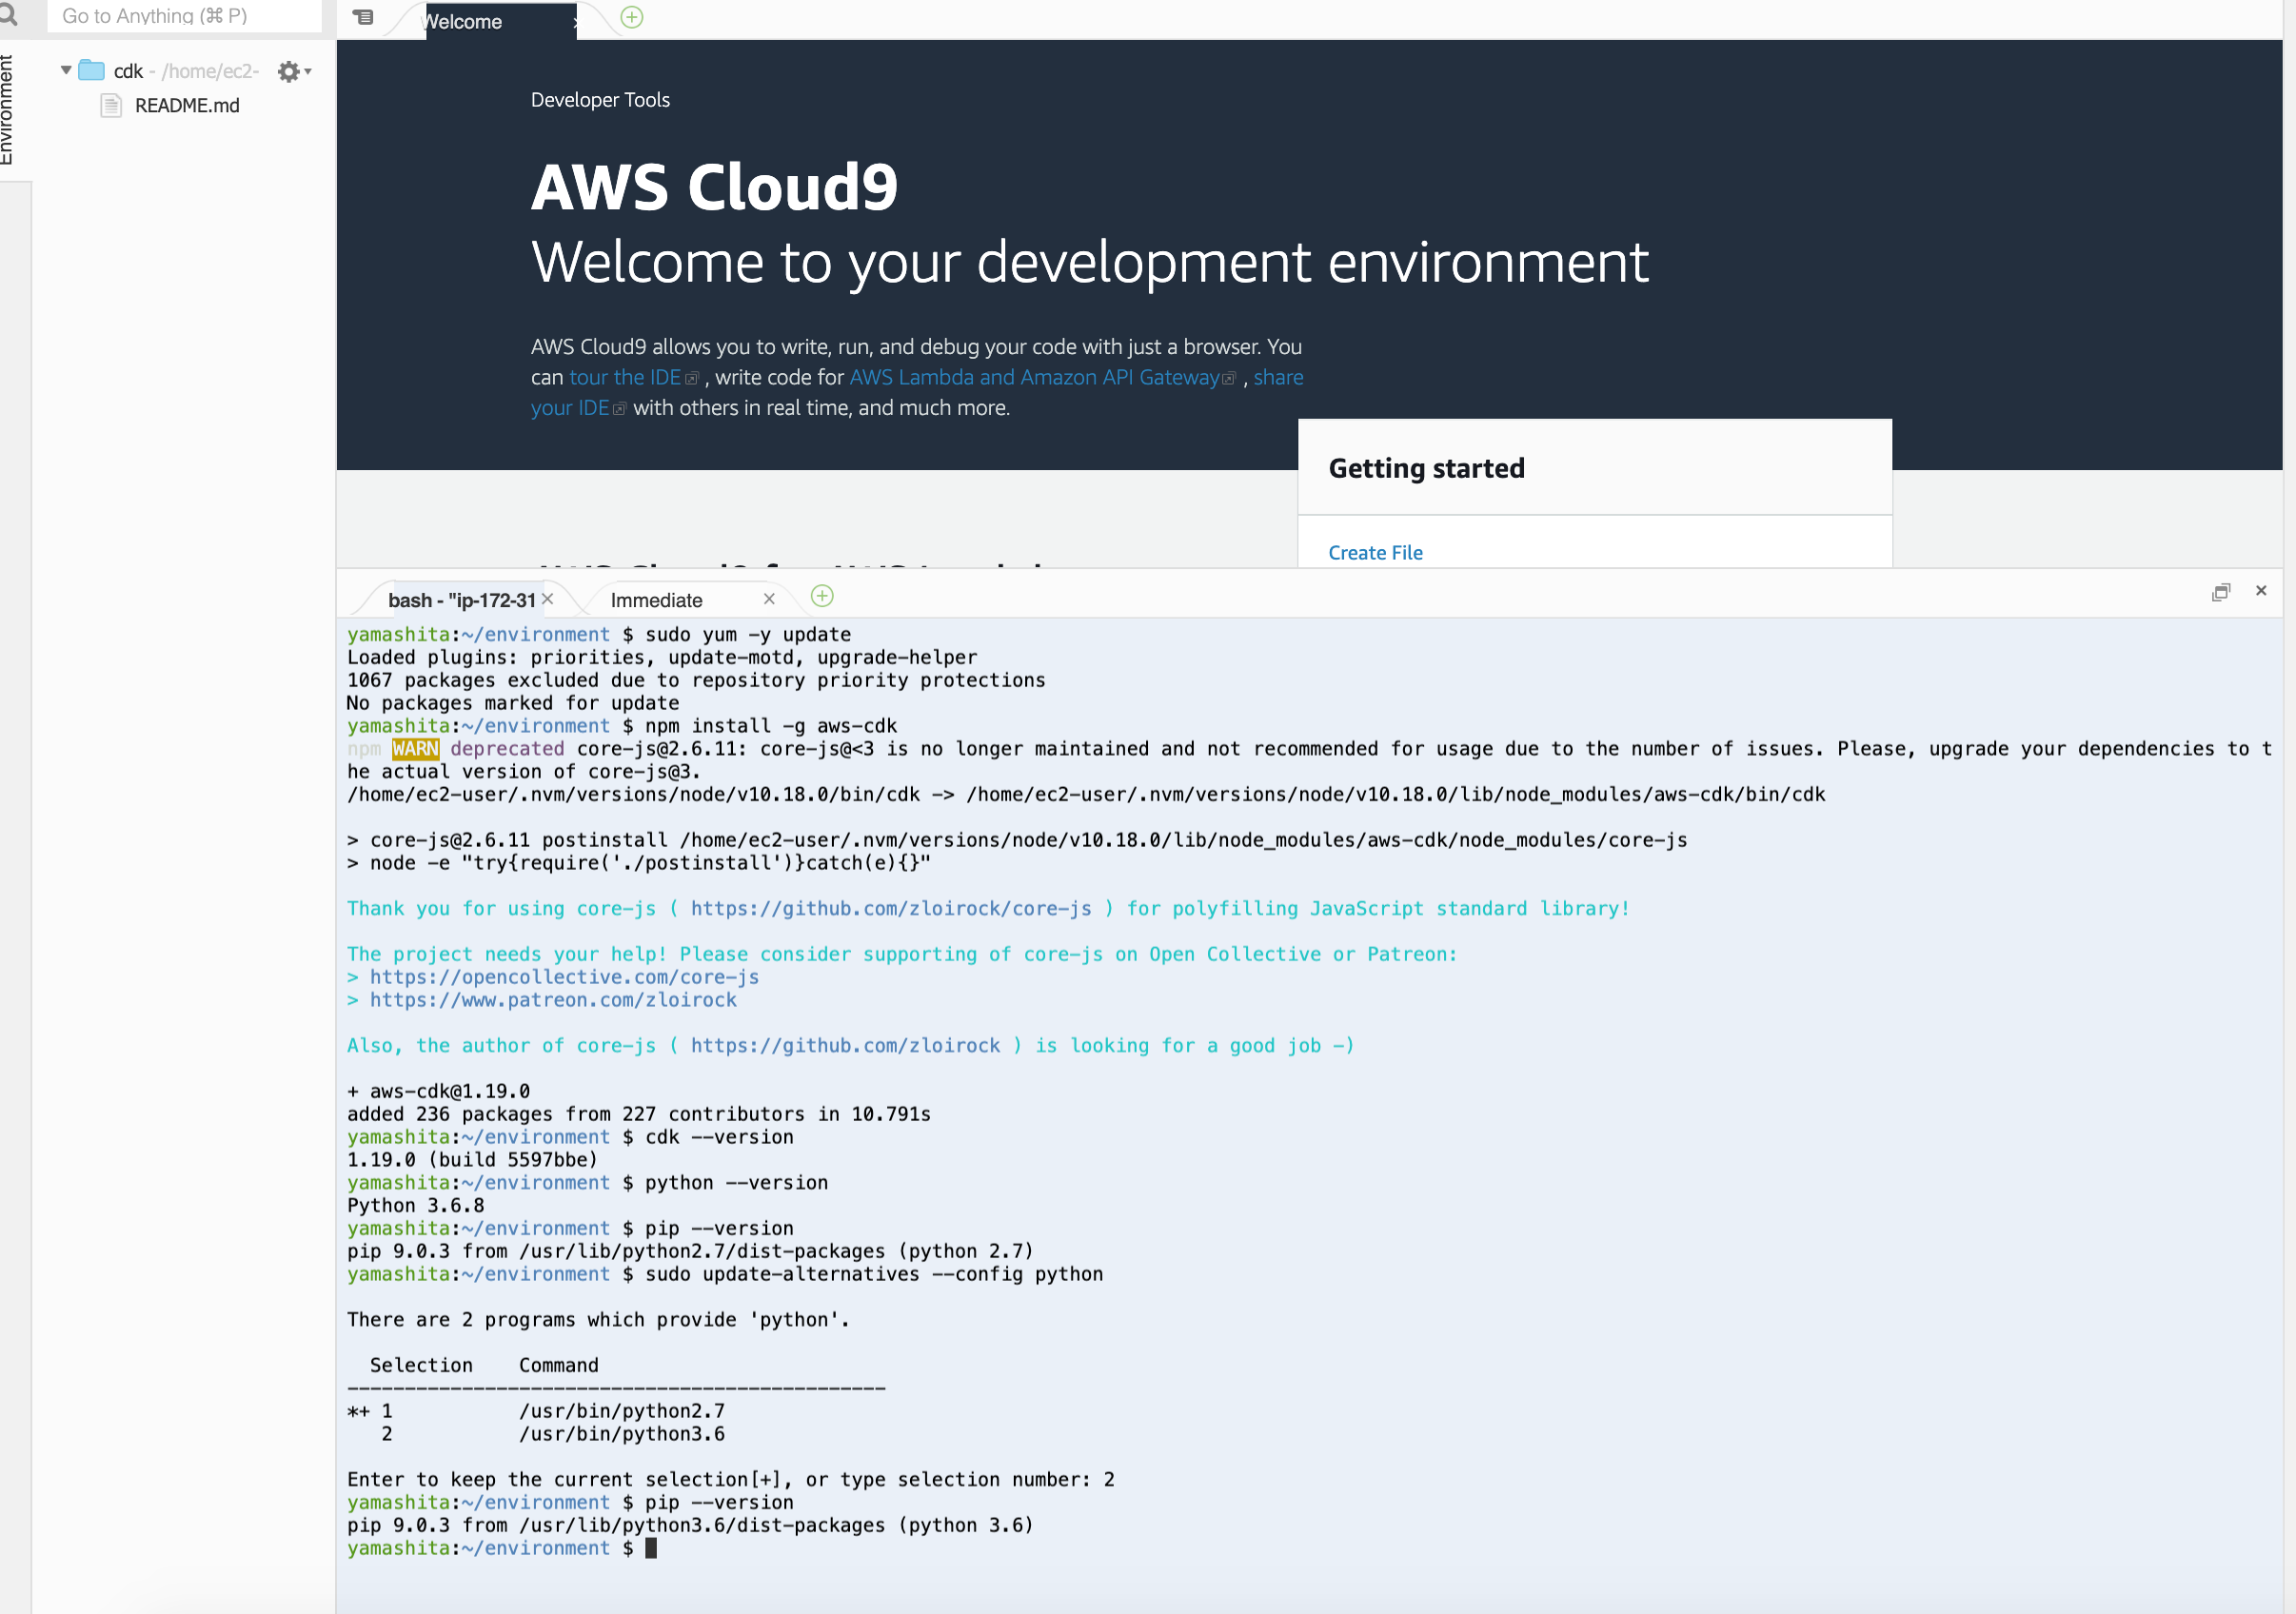This screenshot has width=2296, height=1614.
Task: Follow the 'tour the IDE' link
Action: coord(625,377)
